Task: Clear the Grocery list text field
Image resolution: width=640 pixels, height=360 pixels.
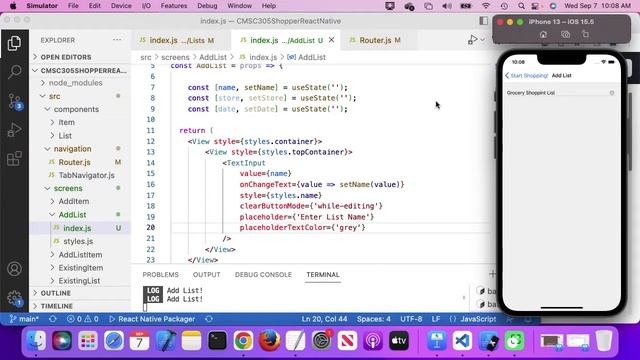Action: coord(611,93)
